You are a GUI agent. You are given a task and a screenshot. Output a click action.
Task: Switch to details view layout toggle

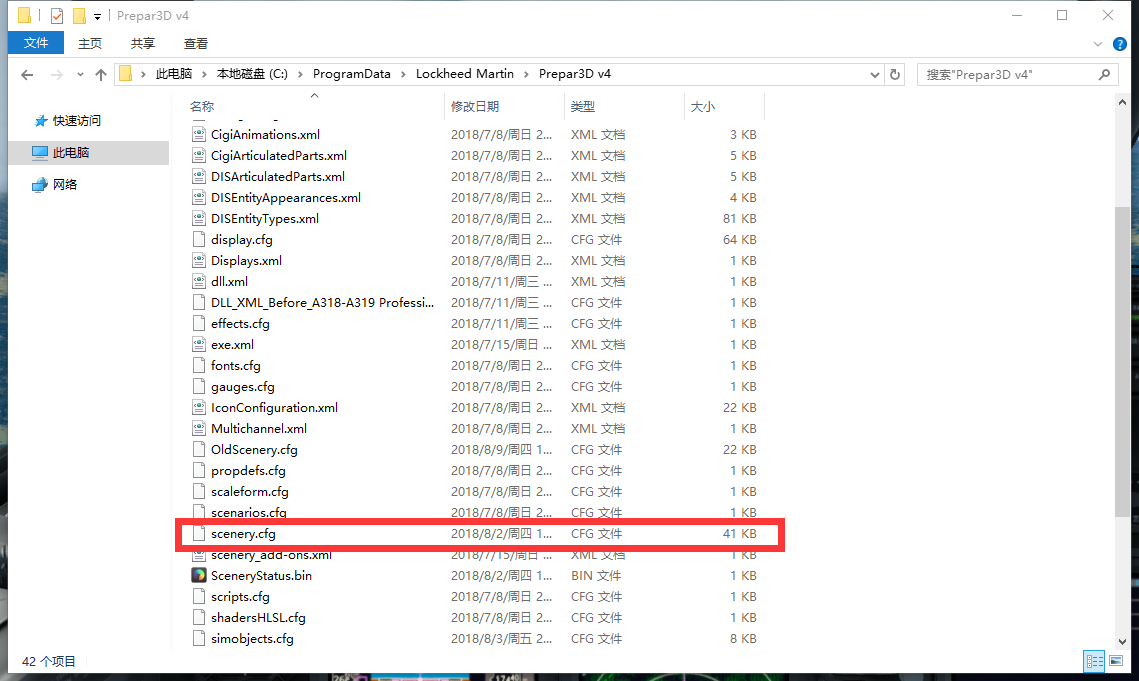[1095, 661]
